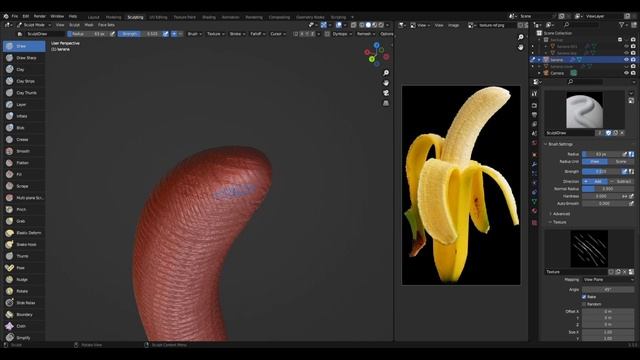Select the Thumb brush

coord(24,256)
